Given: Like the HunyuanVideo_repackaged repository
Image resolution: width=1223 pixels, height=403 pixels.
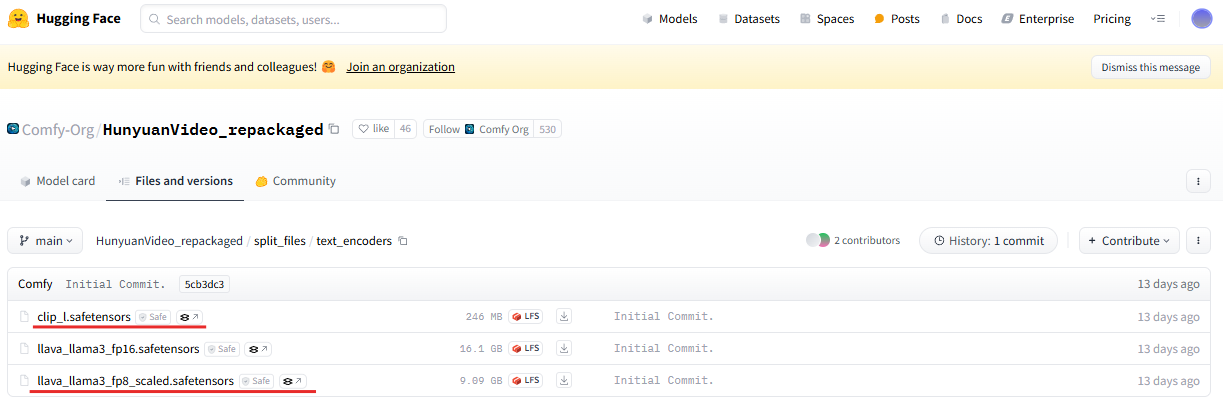Looking at the screenshot, I should pyautogui.click(x=374, y=129).
